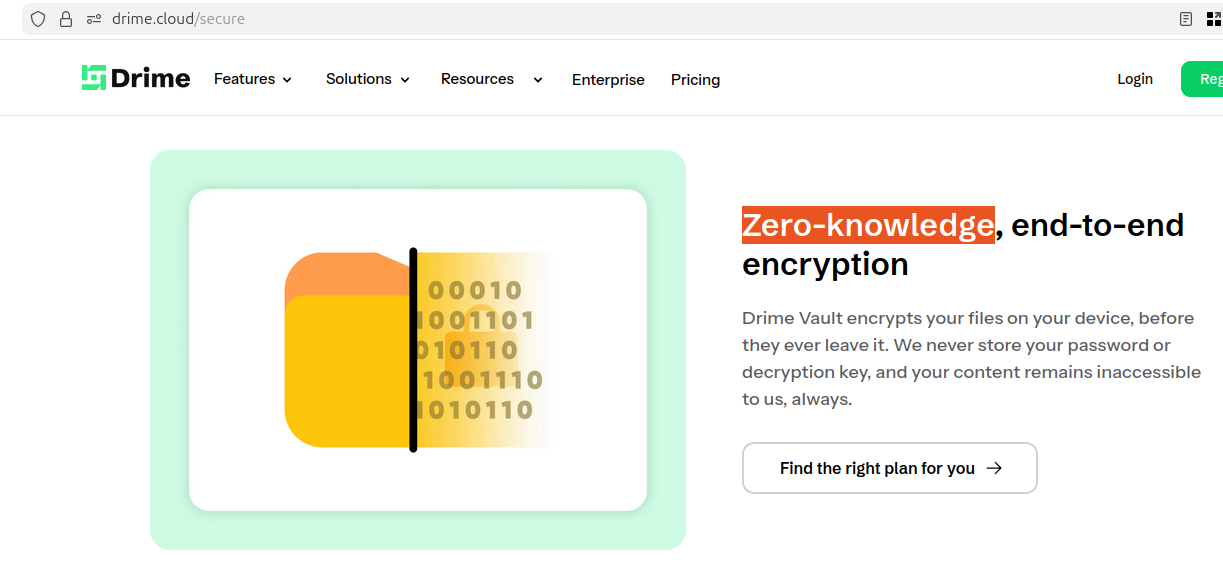1223x588 pixels.
Task: Open the site permissions icon in address bar
Action: tap(94, 19)
